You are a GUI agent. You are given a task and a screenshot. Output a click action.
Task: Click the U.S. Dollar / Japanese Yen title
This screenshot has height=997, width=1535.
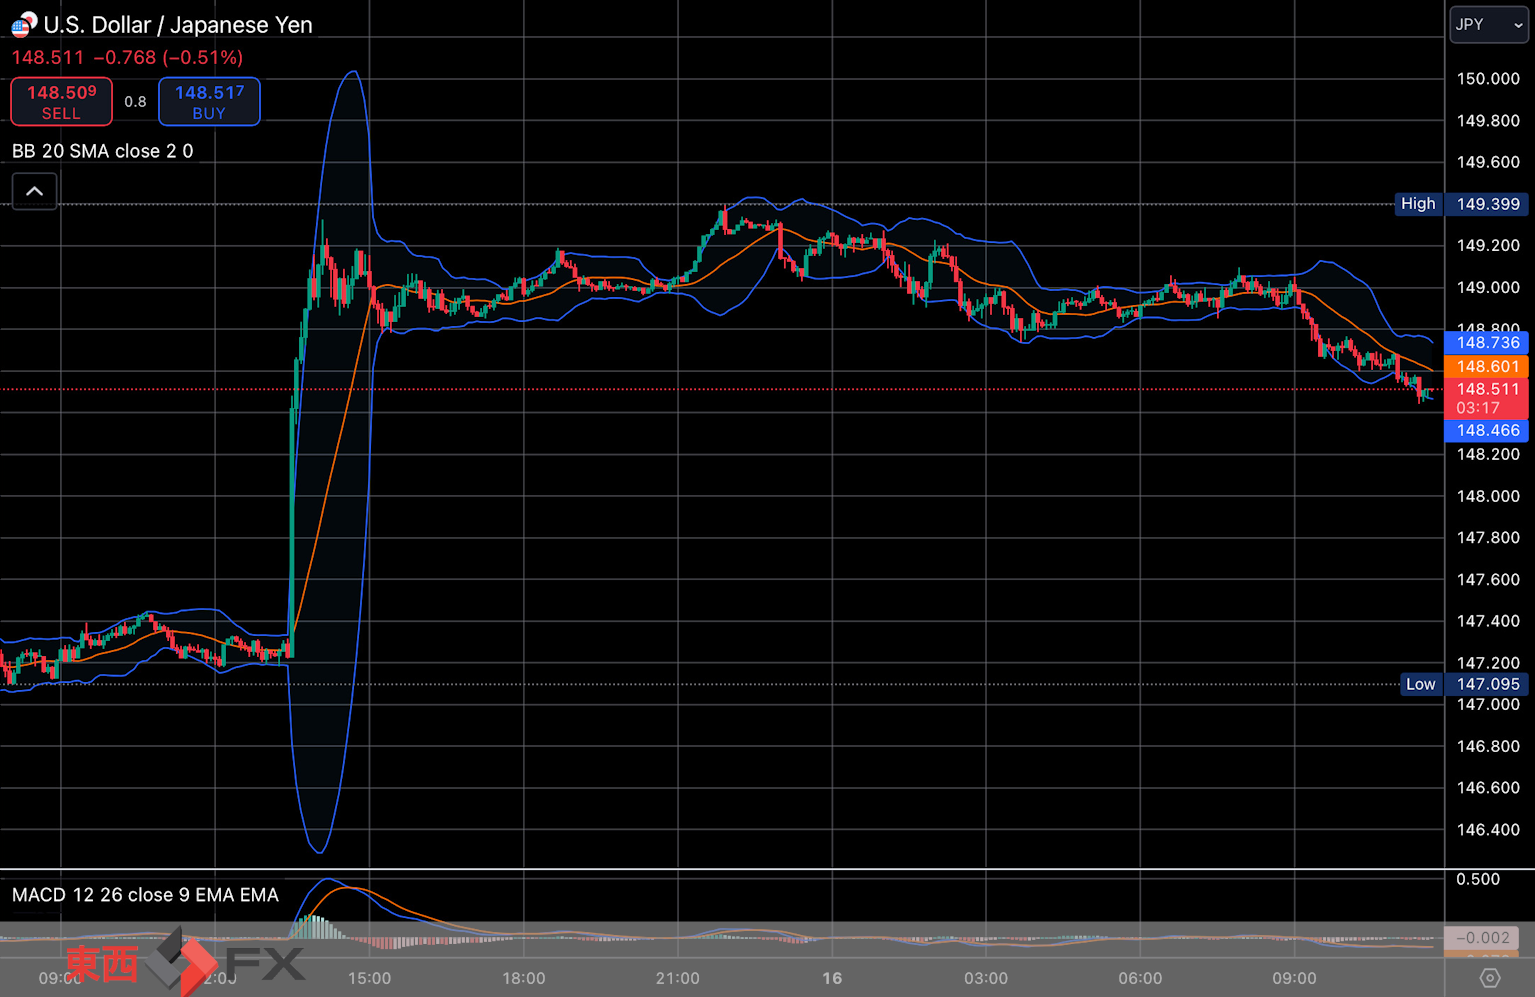pyautogui.click(x=178, y=25)
